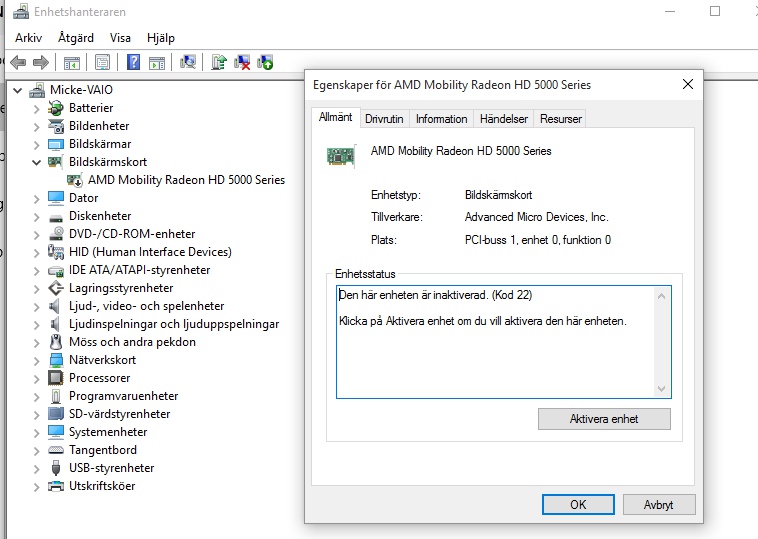758x539 pixels.
Task: Open the Åtgärd menu
Action: tap(76, 38)
